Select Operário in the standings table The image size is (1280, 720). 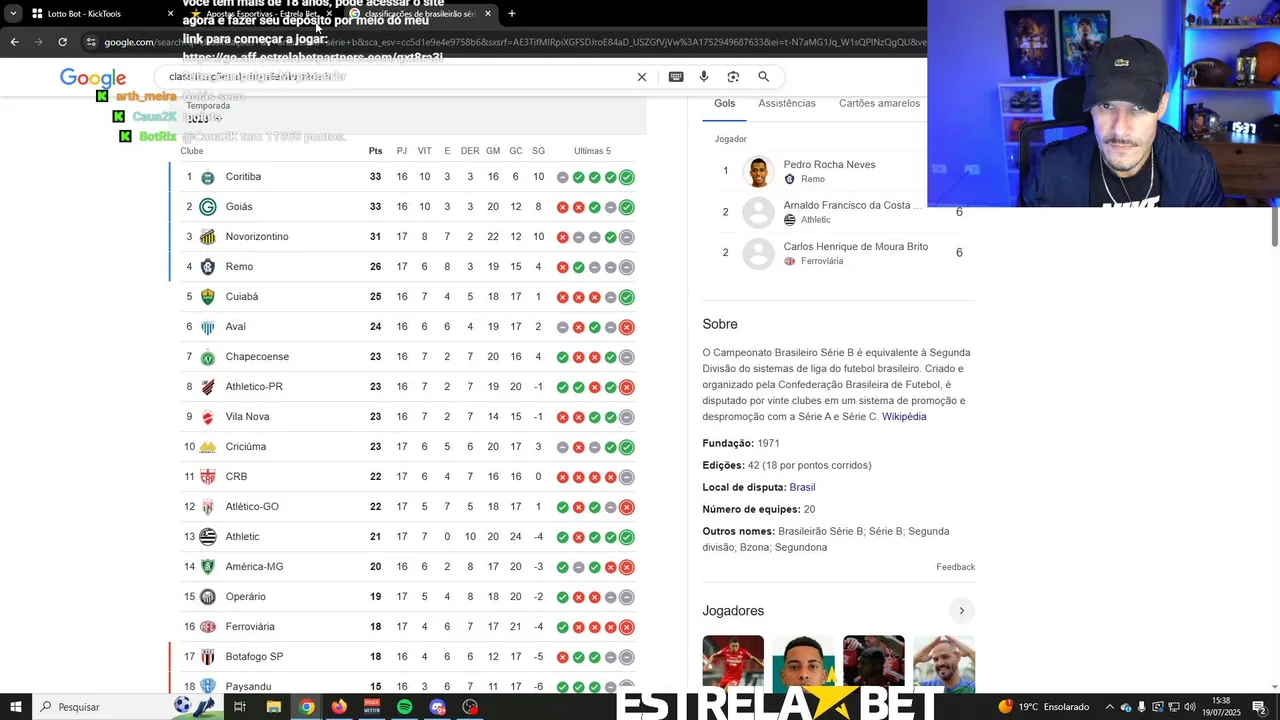[246, 597]
